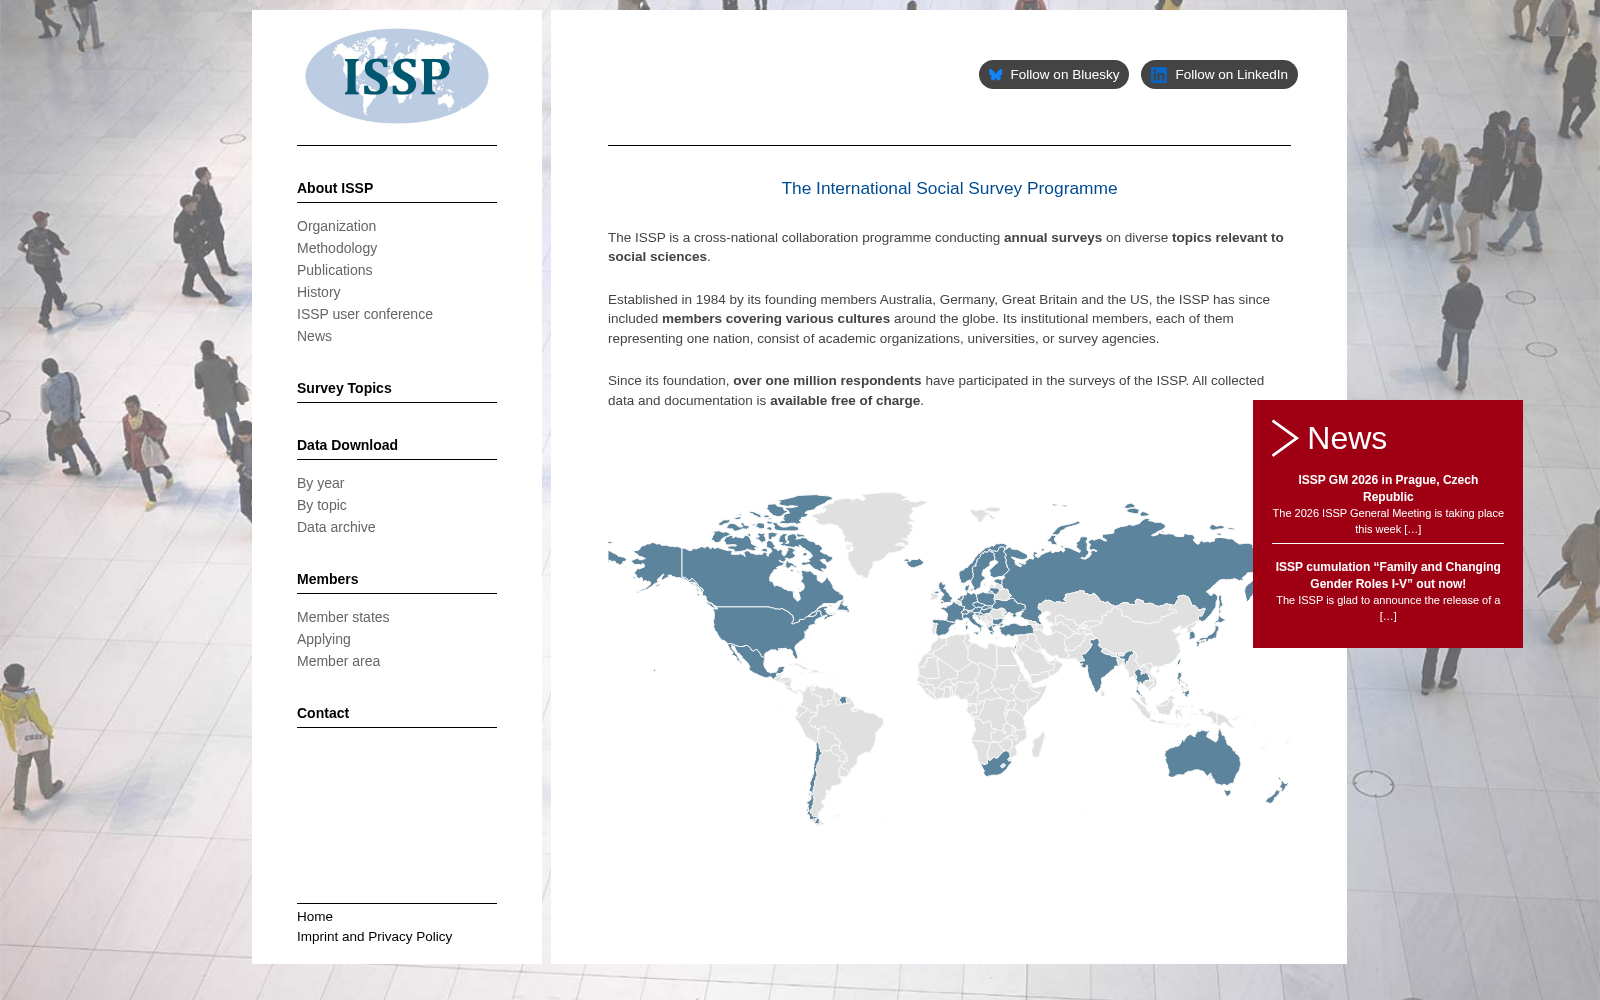
Task: Open the Publications link
Action: click(x=334, y=270)
